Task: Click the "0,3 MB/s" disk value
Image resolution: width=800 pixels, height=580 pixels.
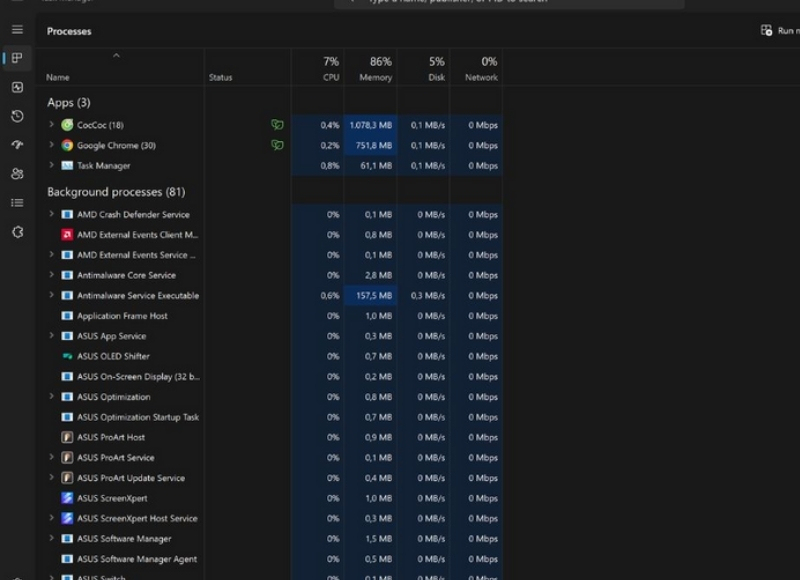Action: (x=428, y=295)
